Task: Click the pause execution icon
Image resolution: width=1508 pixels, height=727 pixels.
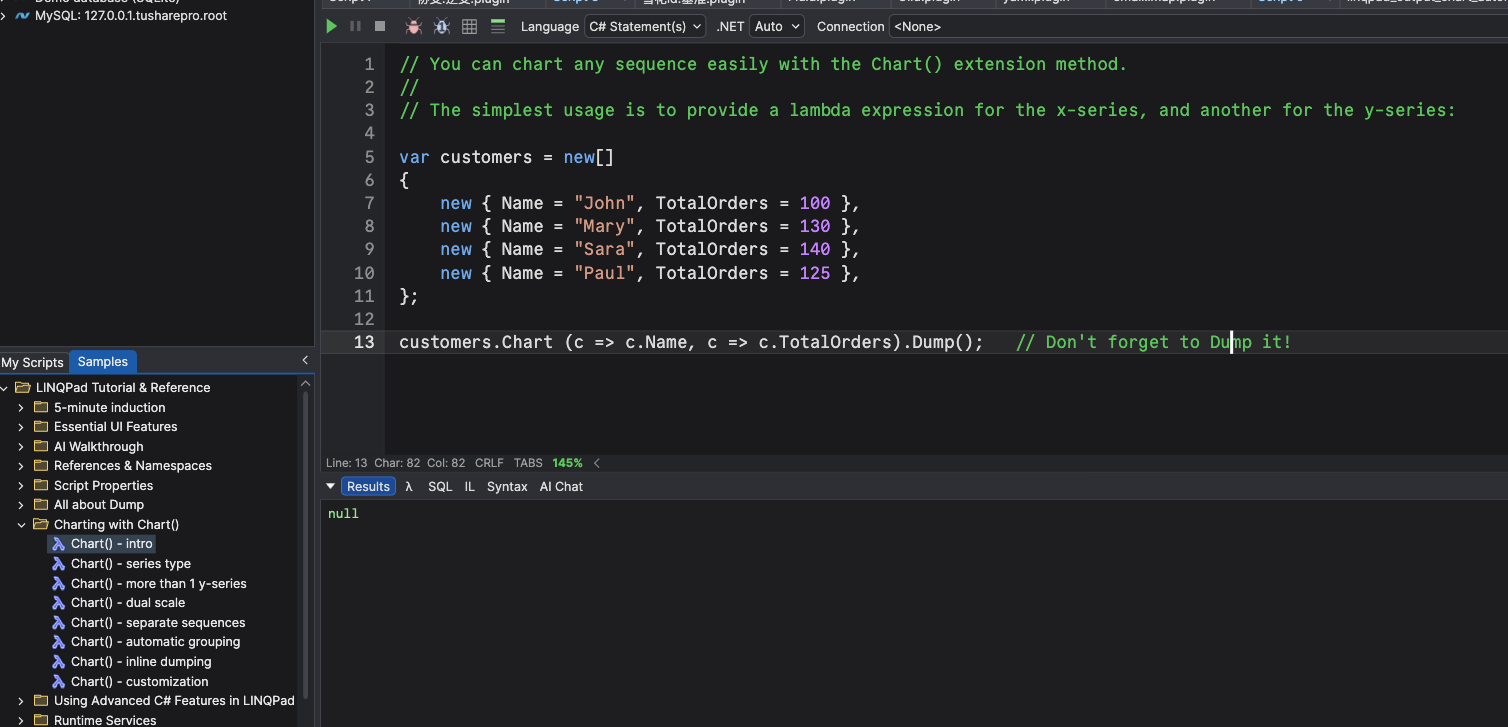Action: coord(355,26)
